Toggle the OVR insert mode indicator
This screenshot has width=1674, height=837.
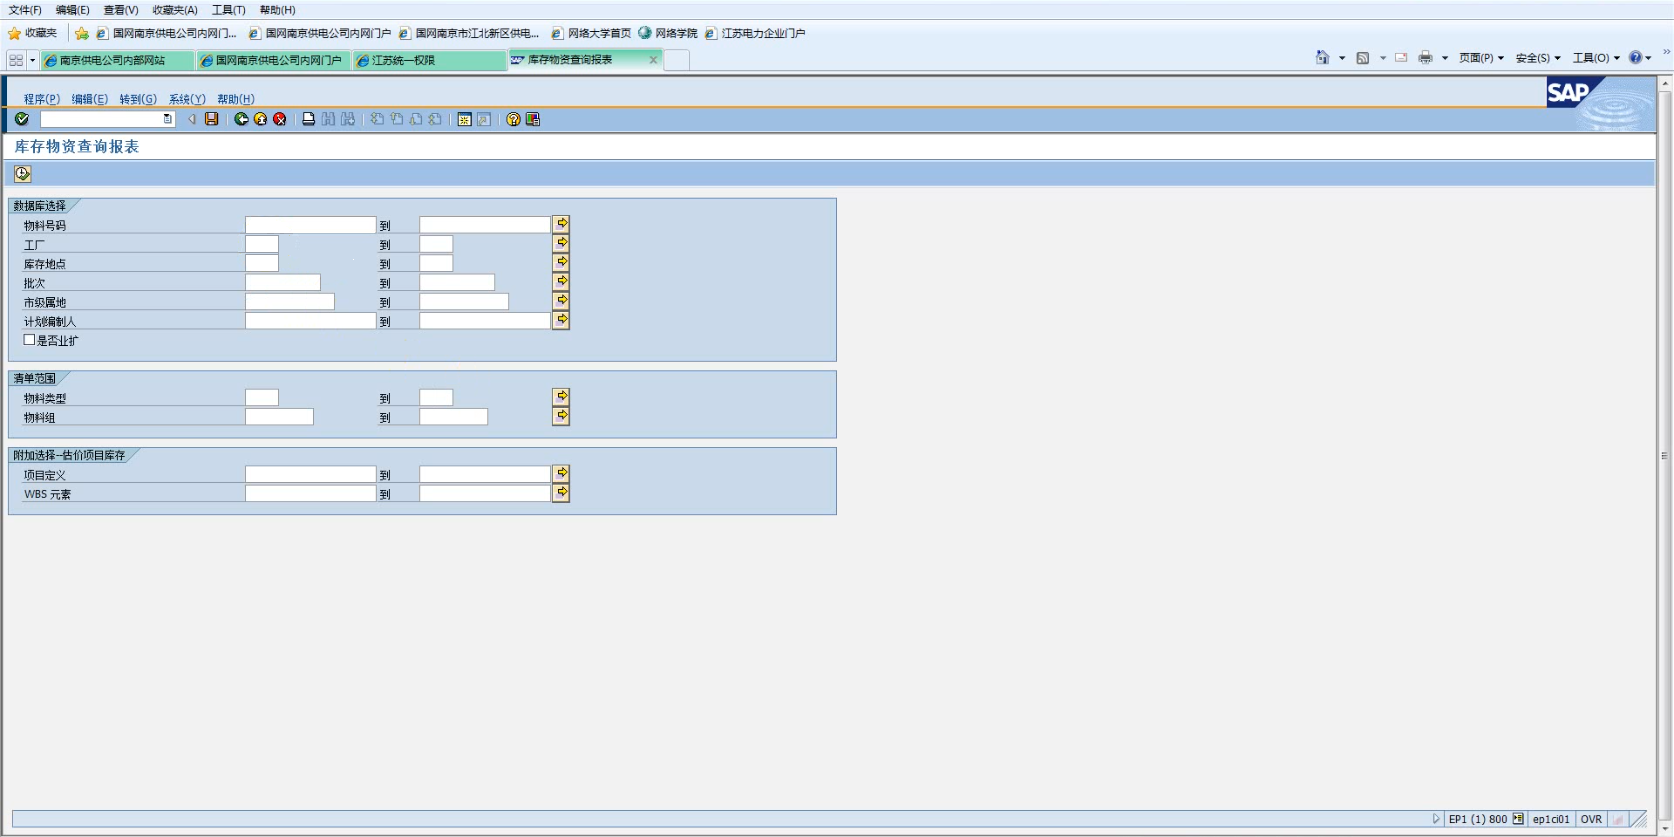1591,819
